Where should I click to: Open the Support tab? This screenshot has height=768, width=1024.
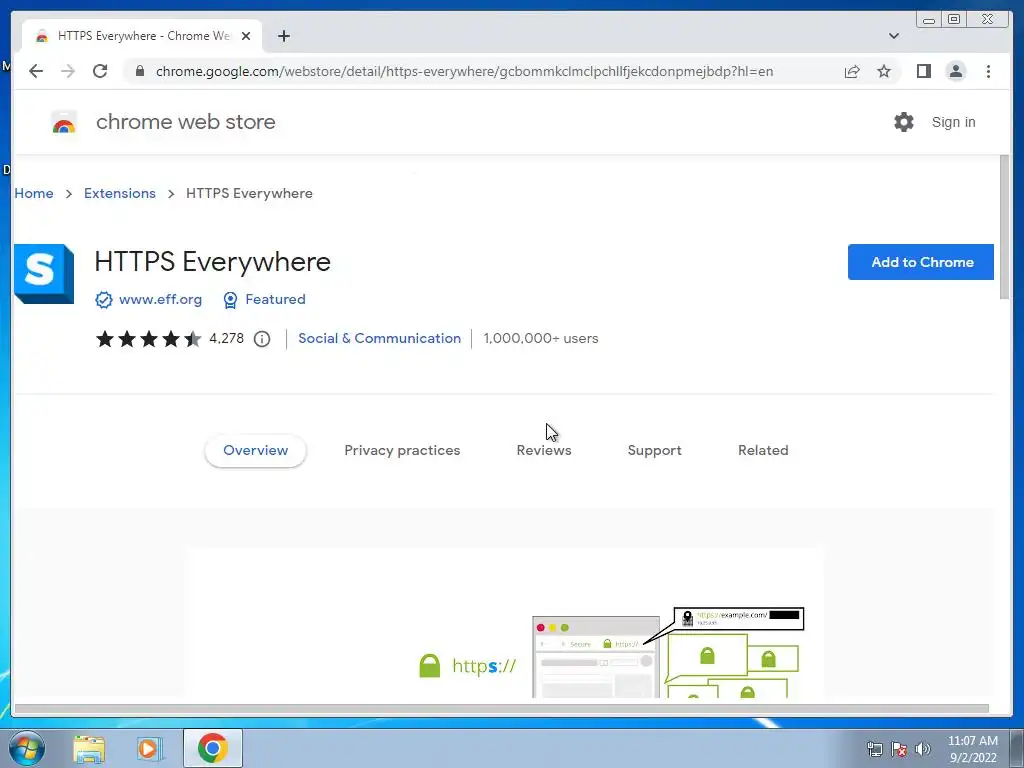(654, 451)
